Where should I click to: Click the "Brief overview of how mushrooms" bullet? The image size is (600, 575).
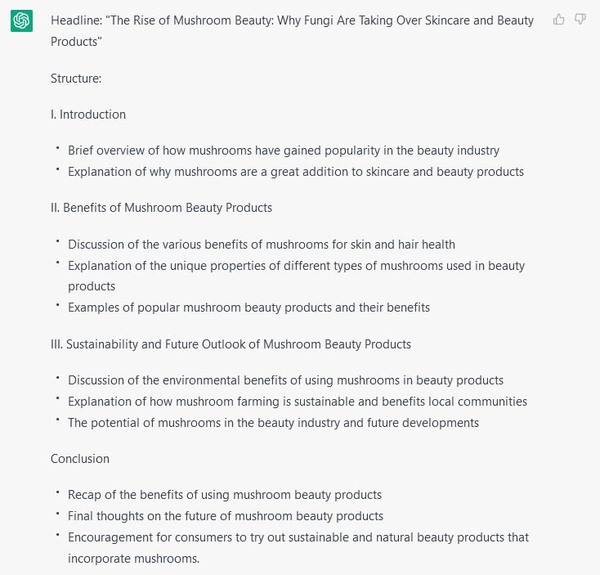pos(283,150)
